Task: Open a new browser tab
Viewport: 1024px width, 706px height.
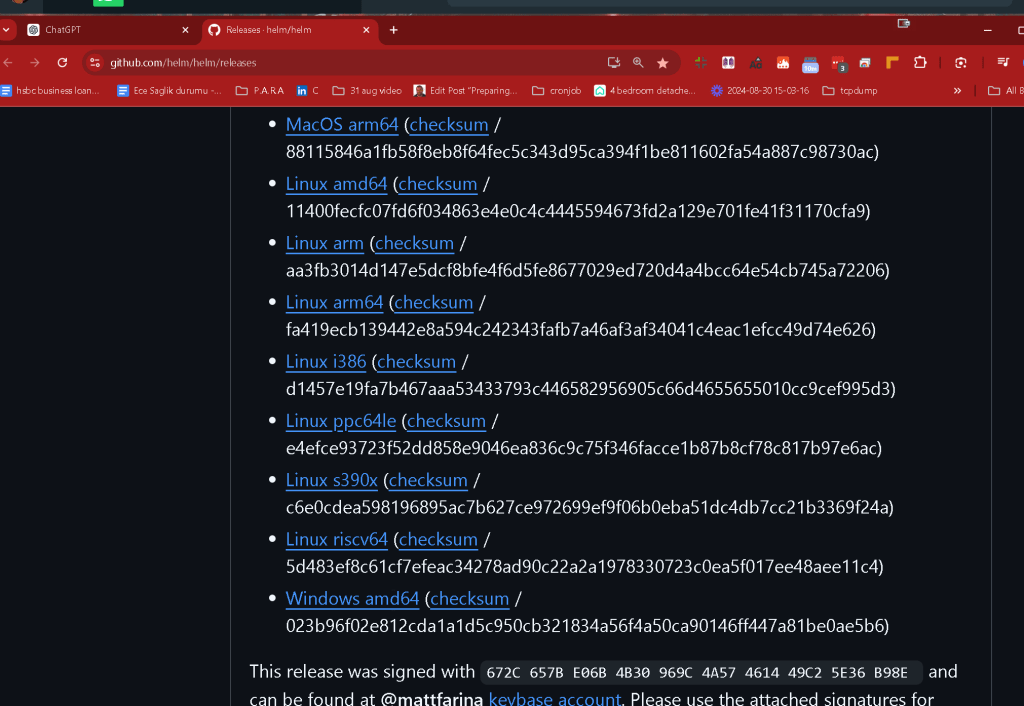Action: click(x=393, y=30)
